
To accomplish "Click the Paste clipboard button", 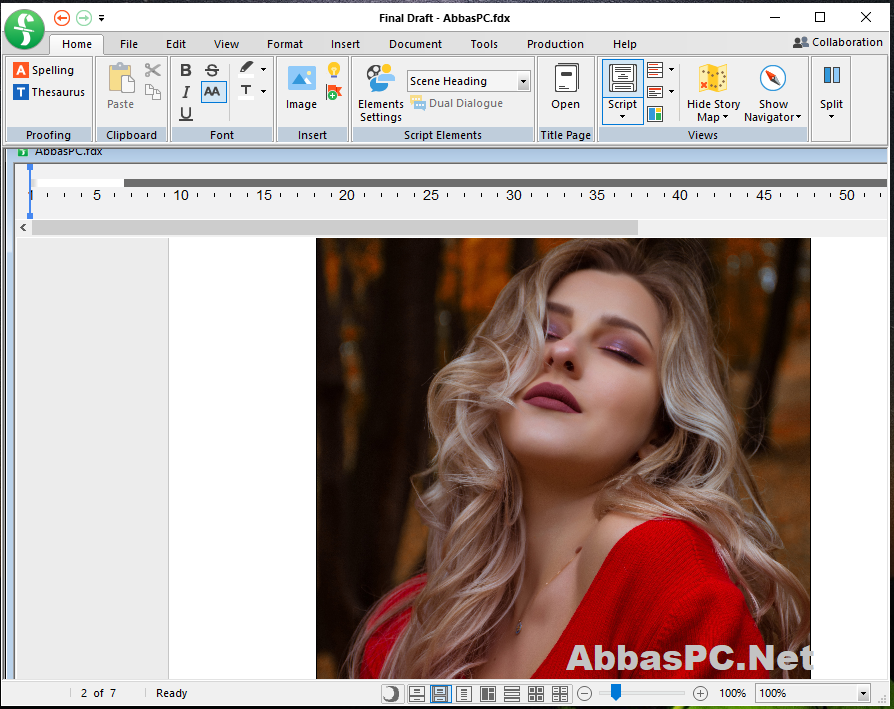I will 120,86.
